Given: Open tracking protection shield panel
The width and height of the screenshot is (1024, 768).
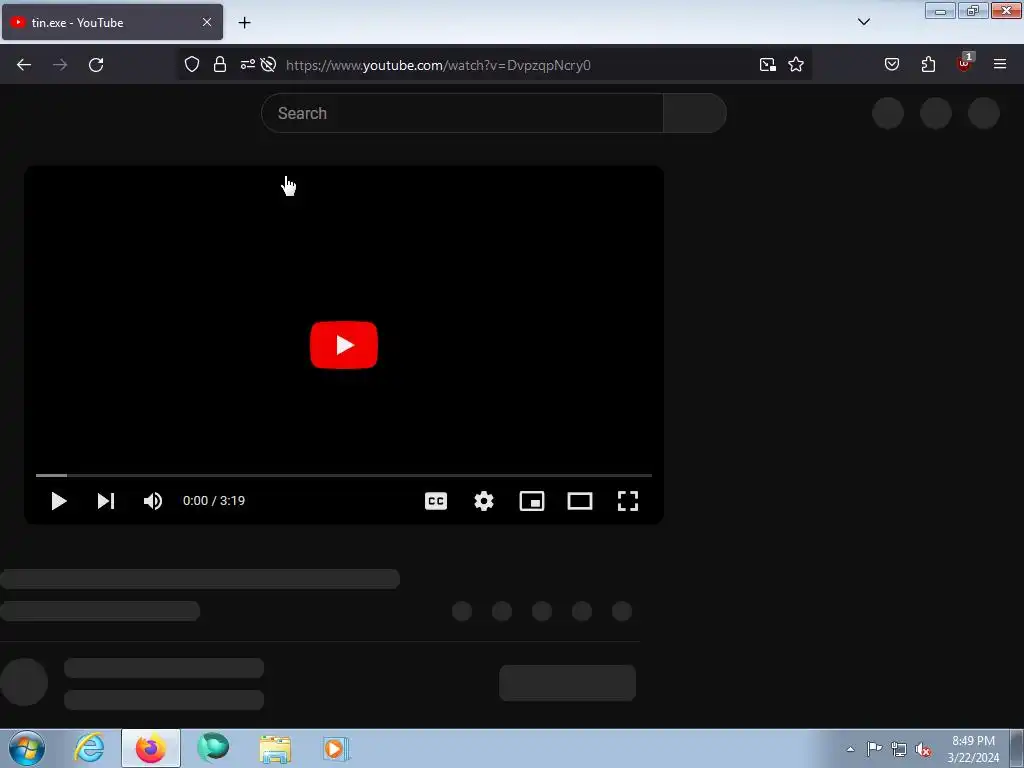Looking at the screenshot, I should tap(191, 65).
